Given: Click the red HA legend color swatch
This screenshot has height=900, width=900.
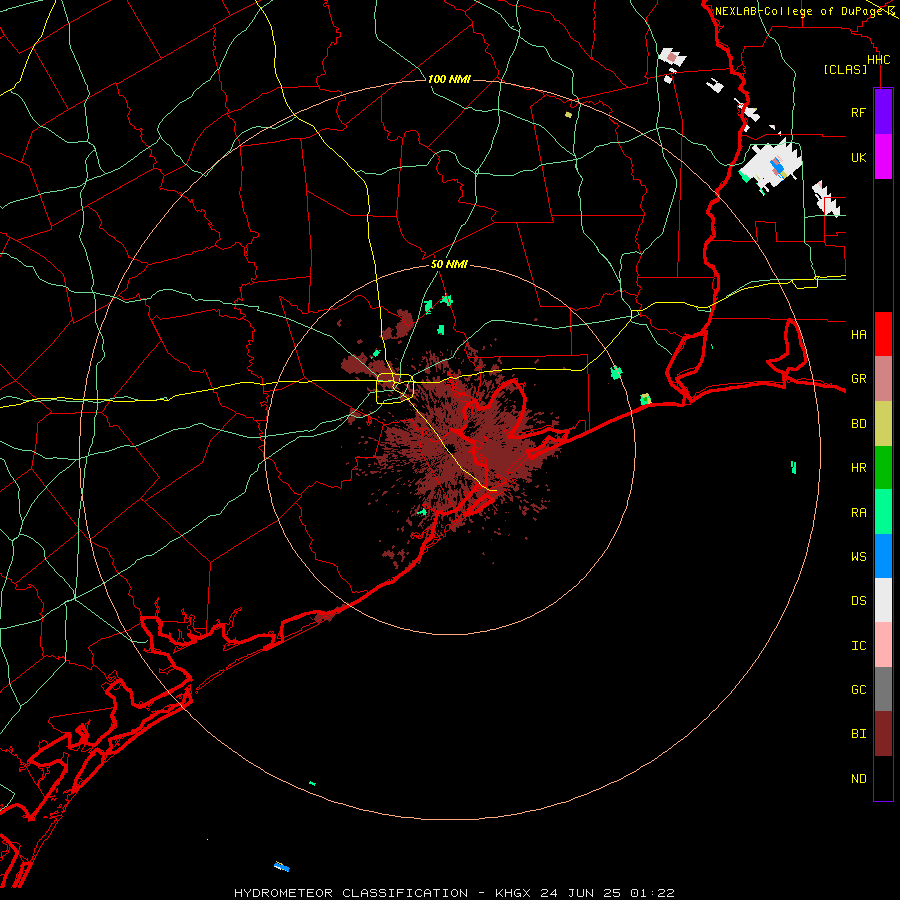Looking at the screenshot, I should tap(883, 334).
